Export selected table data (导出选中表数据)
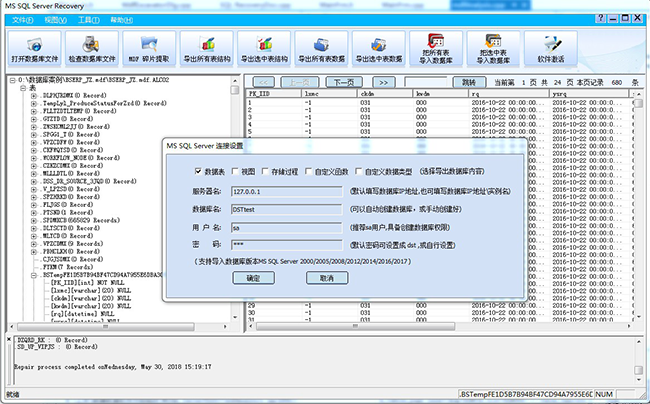 click(x=378, y=49)
